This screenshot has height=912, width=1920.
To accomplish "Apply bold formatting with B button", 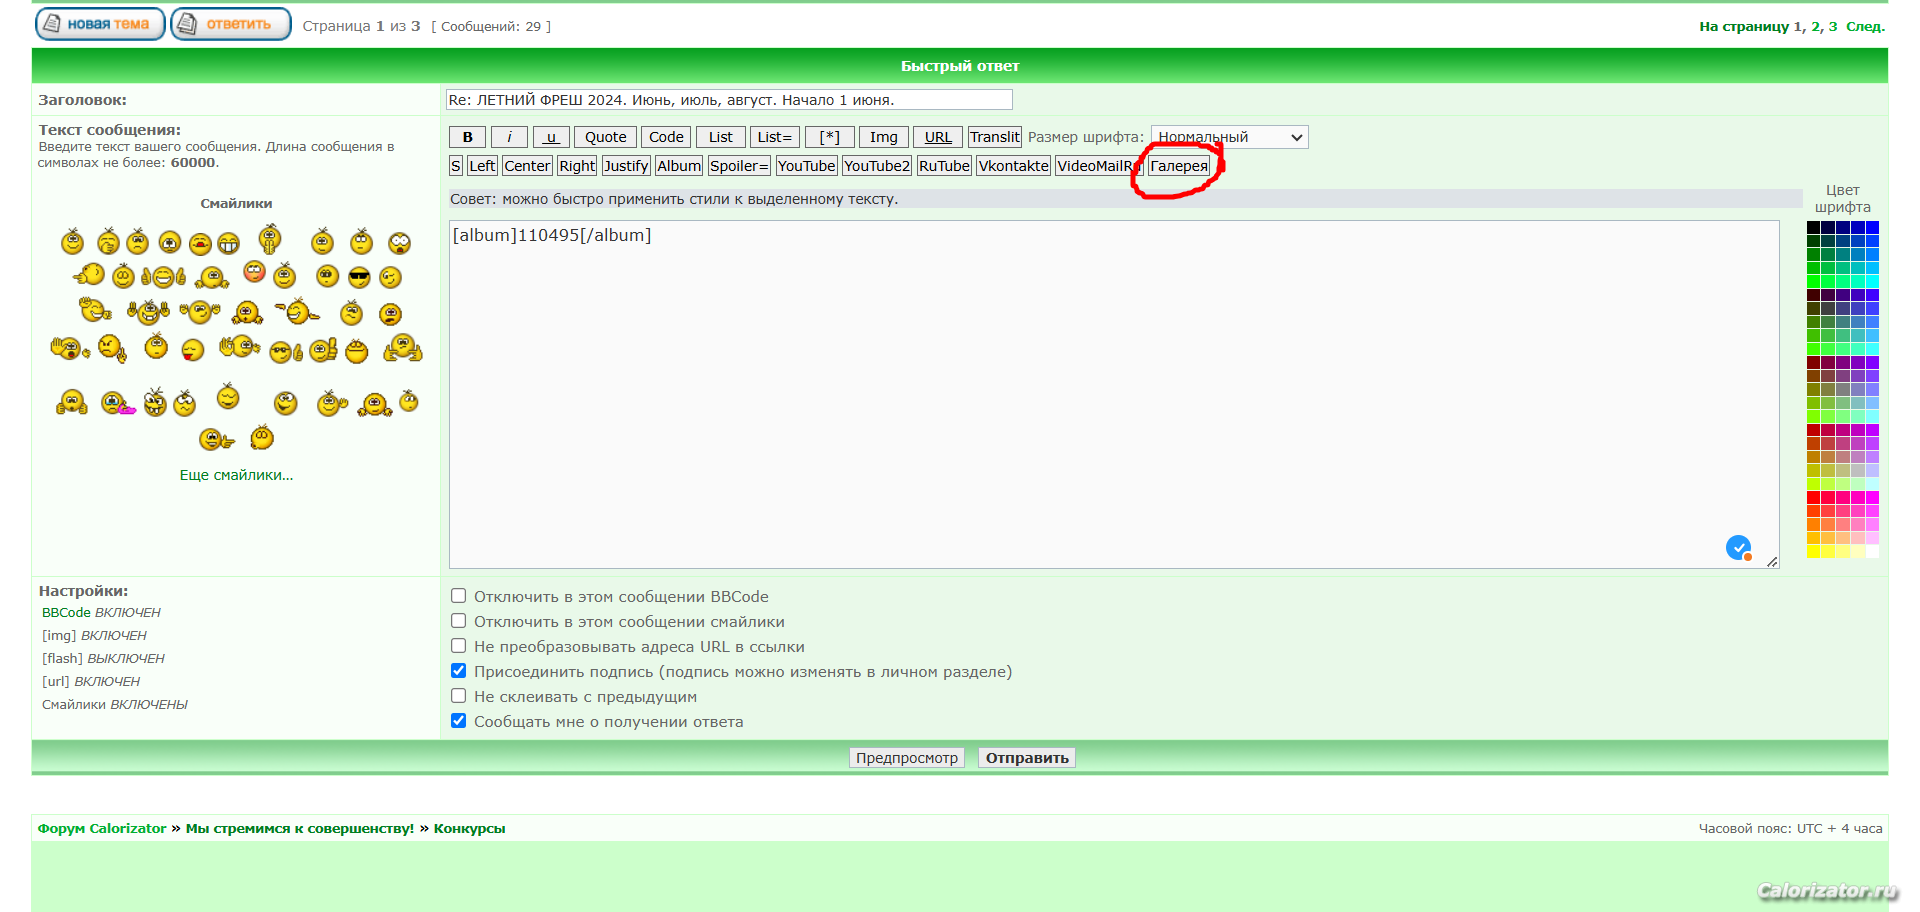I will (x=467, y=137).
